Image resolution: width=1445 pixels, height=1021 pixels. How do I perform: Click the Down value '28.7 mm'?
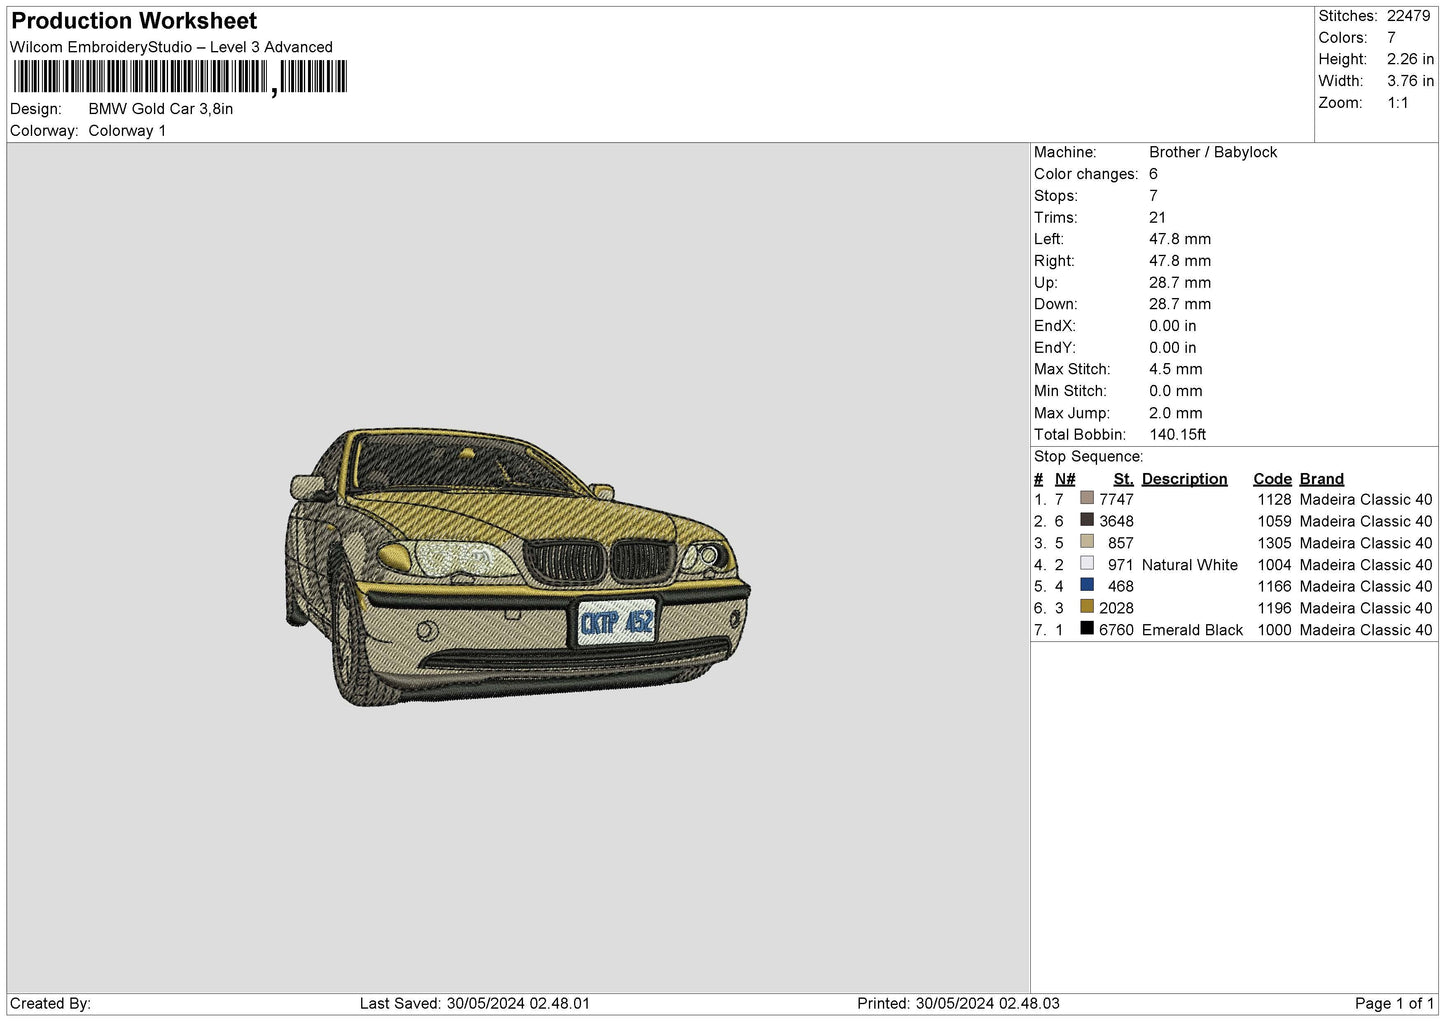1180,304
